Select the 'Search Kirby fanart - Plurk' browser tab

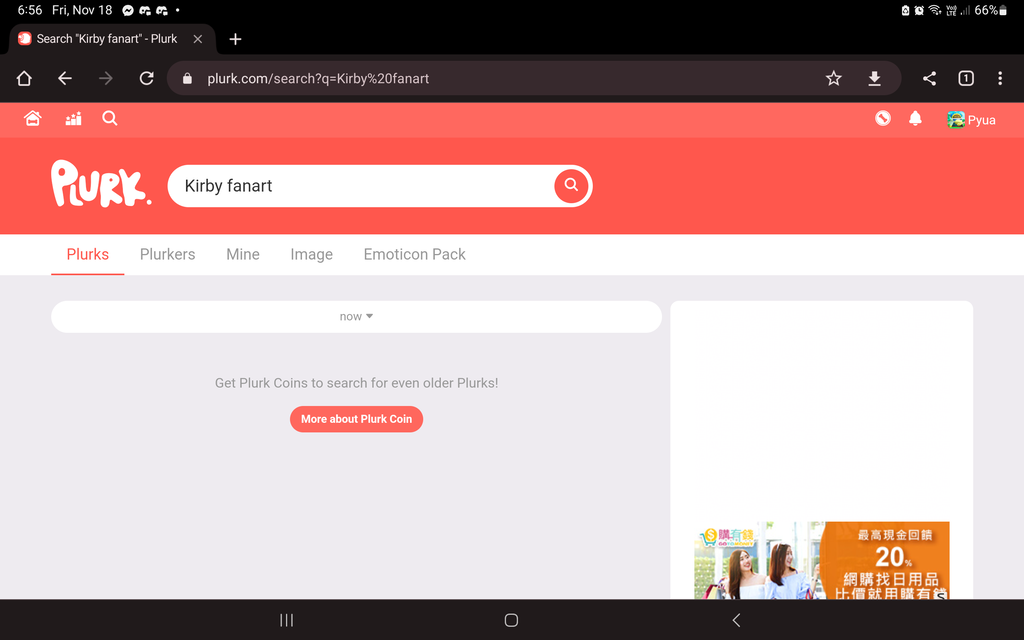pyautogui.click(x=112, y=39)
